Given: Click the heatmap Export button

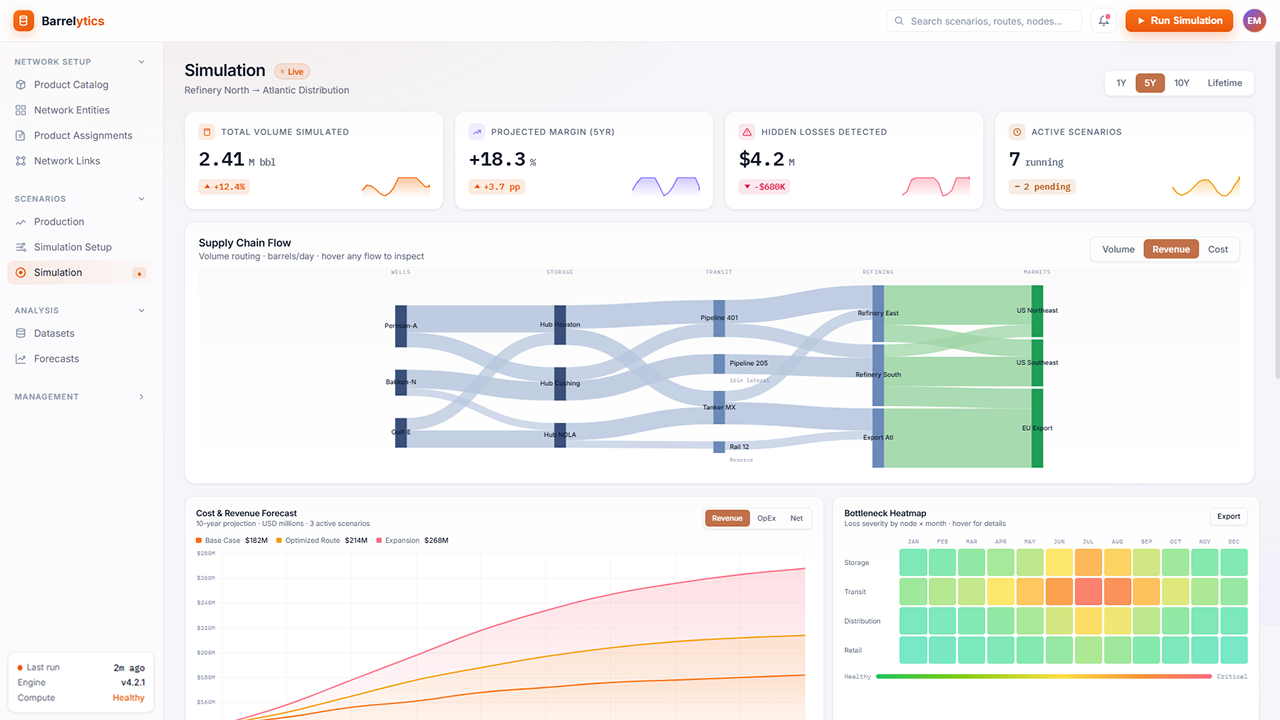Looking at the screenshot, I should click(x=1229, y=517).
